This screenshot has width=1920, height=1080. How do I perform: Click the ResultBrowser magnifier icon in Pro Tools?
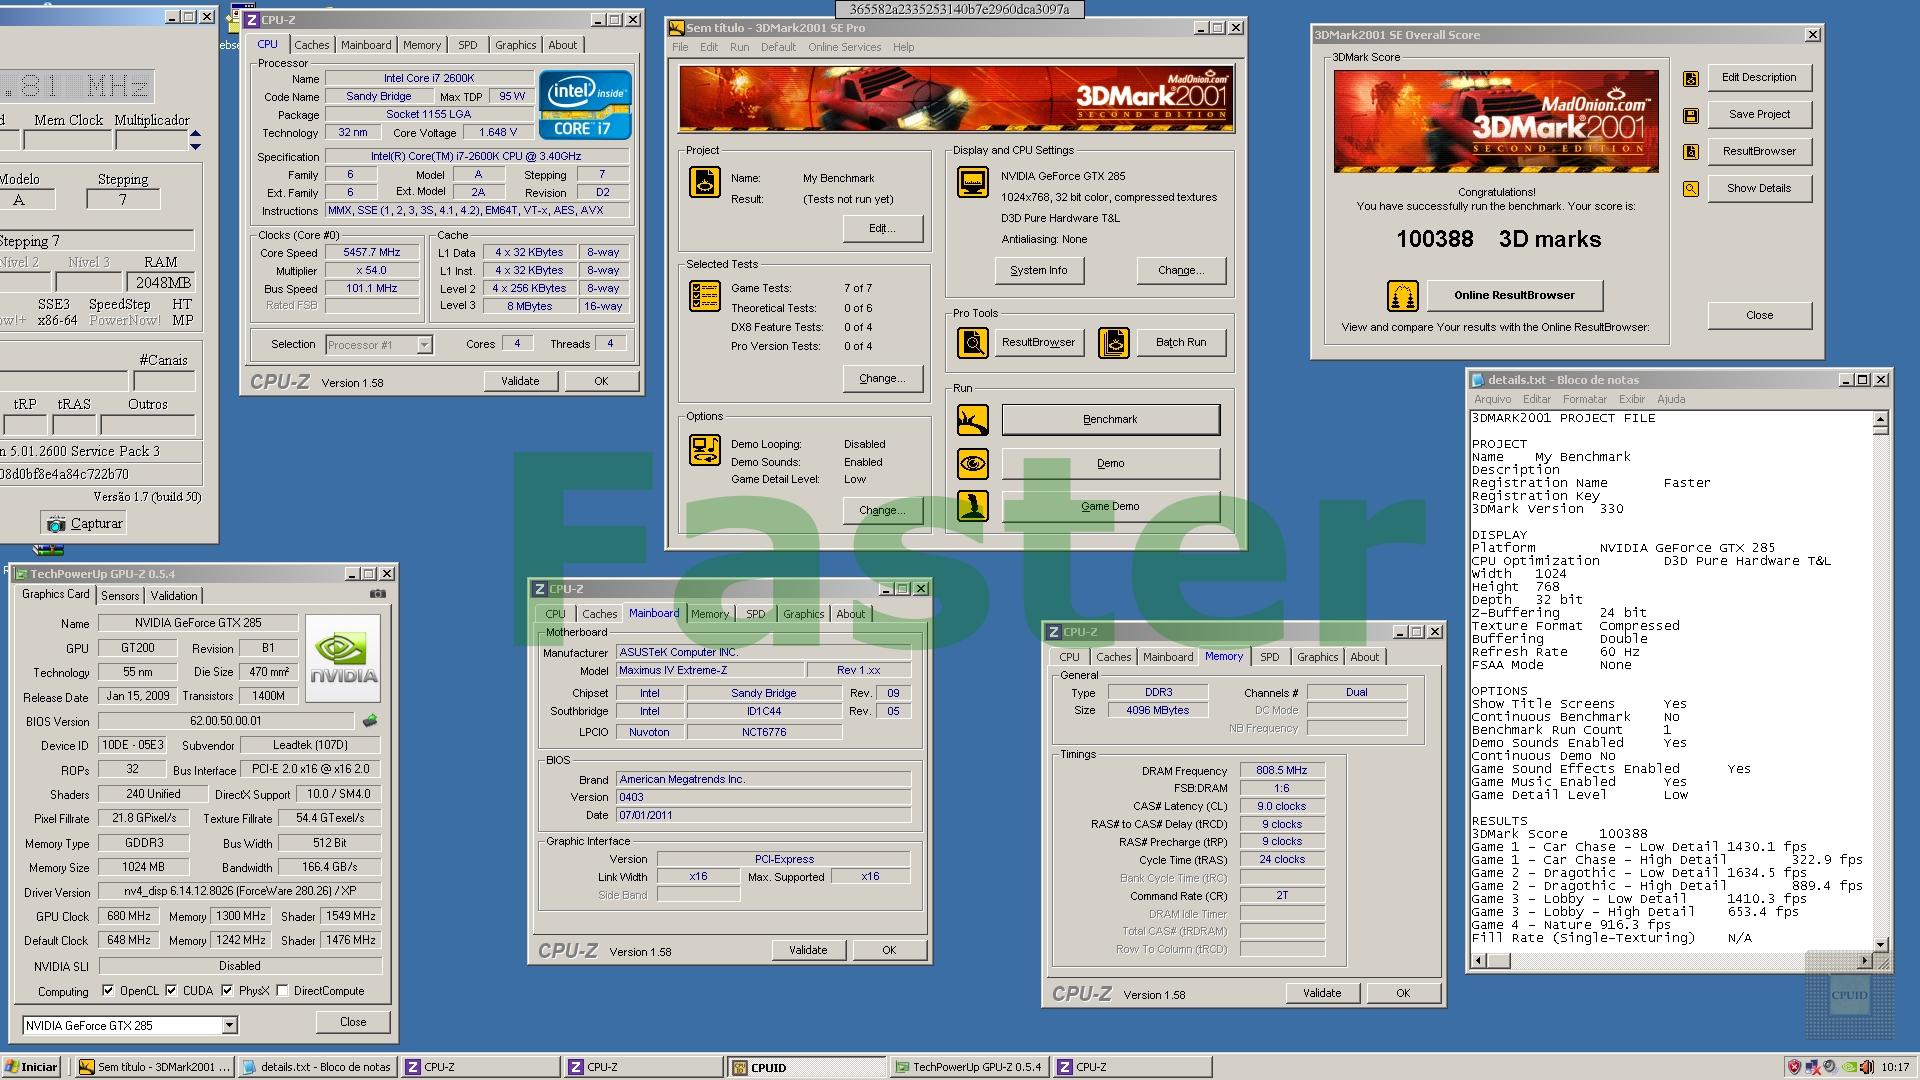972,342
